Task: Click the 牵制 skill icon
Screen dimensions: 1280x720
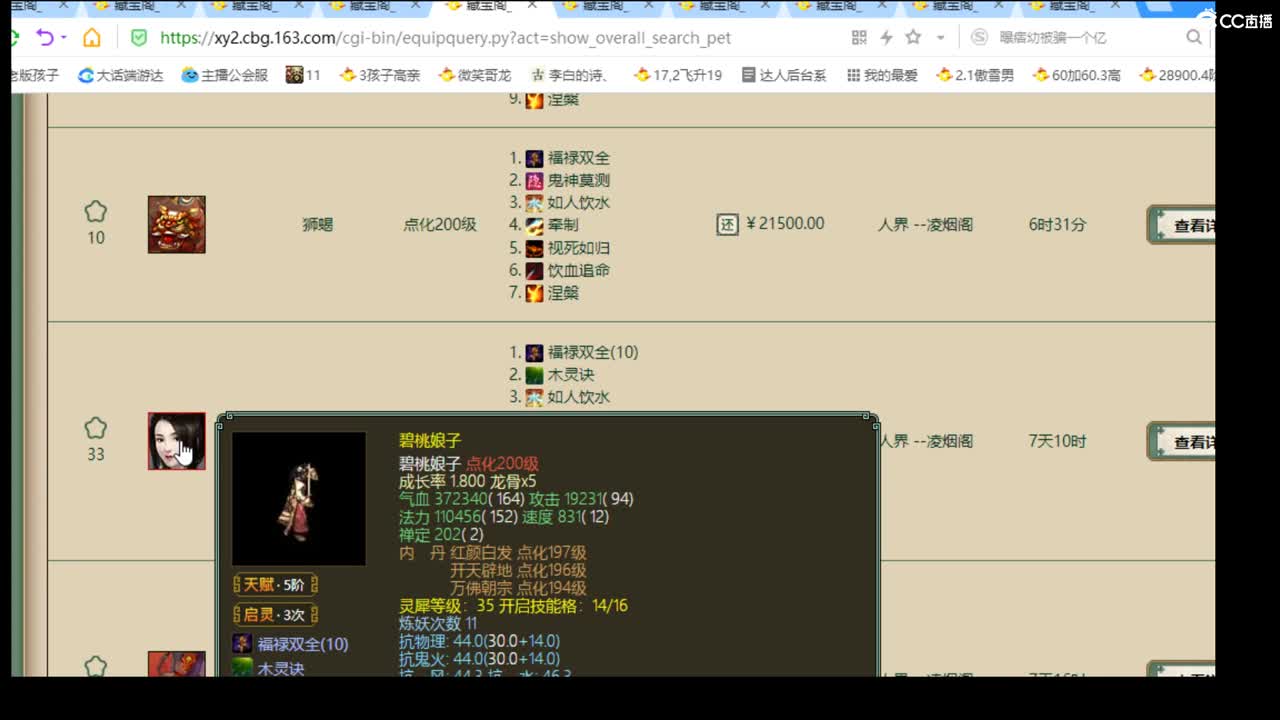Action: pyautogui.click(x=535, y=225)
